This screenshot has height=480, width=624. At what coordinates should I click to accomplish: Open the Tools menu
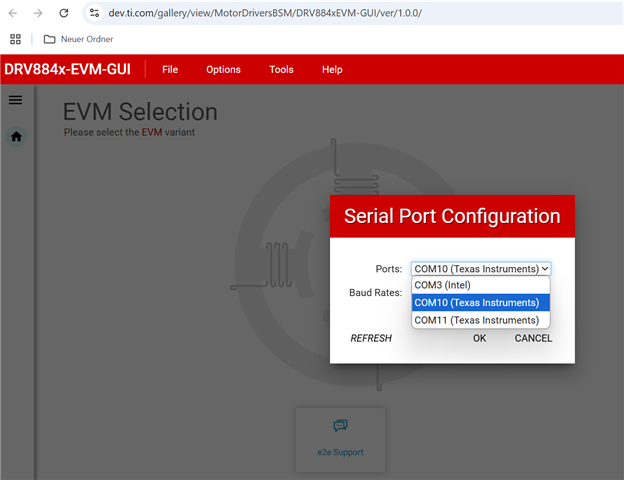tap(281, 70)
